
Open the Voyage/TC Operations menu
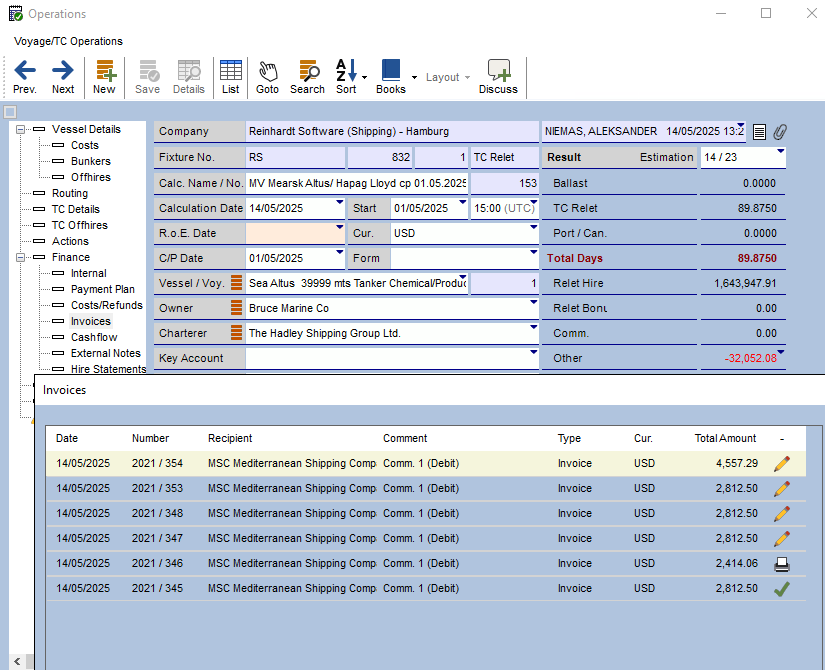(68, 41)
